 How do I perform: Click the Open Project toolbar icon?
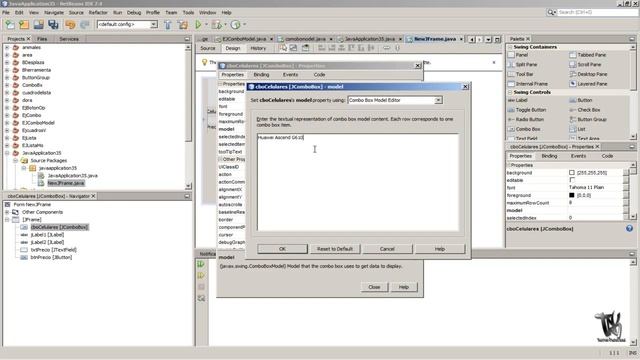(39, 24)
